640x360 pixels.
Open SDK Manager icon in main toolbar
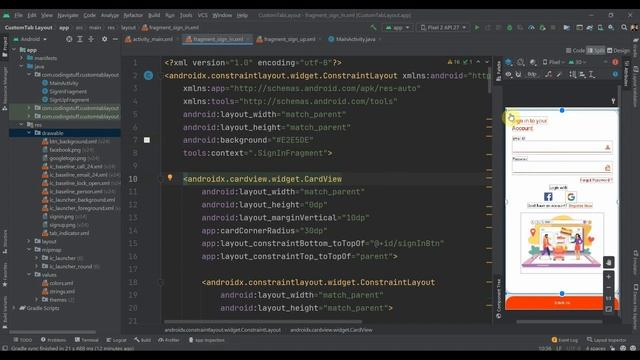pos(611,27)
